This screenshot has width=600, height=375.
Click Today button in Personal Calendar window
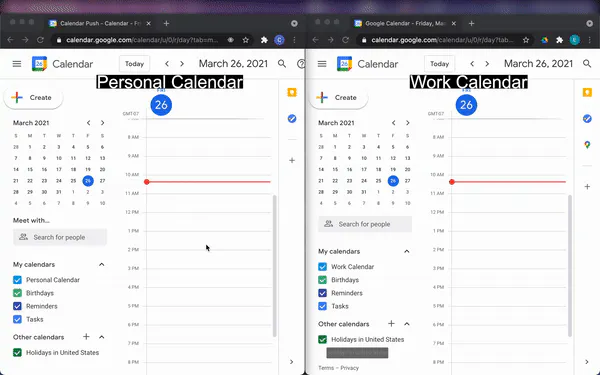[x=134, y=64]
